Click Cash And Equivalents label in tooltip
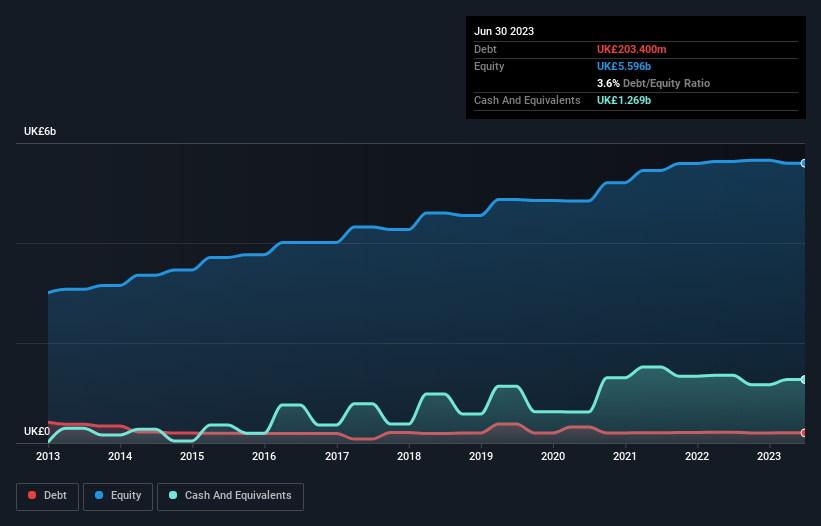This screenshot has height=526, width=821. [527, 100]
